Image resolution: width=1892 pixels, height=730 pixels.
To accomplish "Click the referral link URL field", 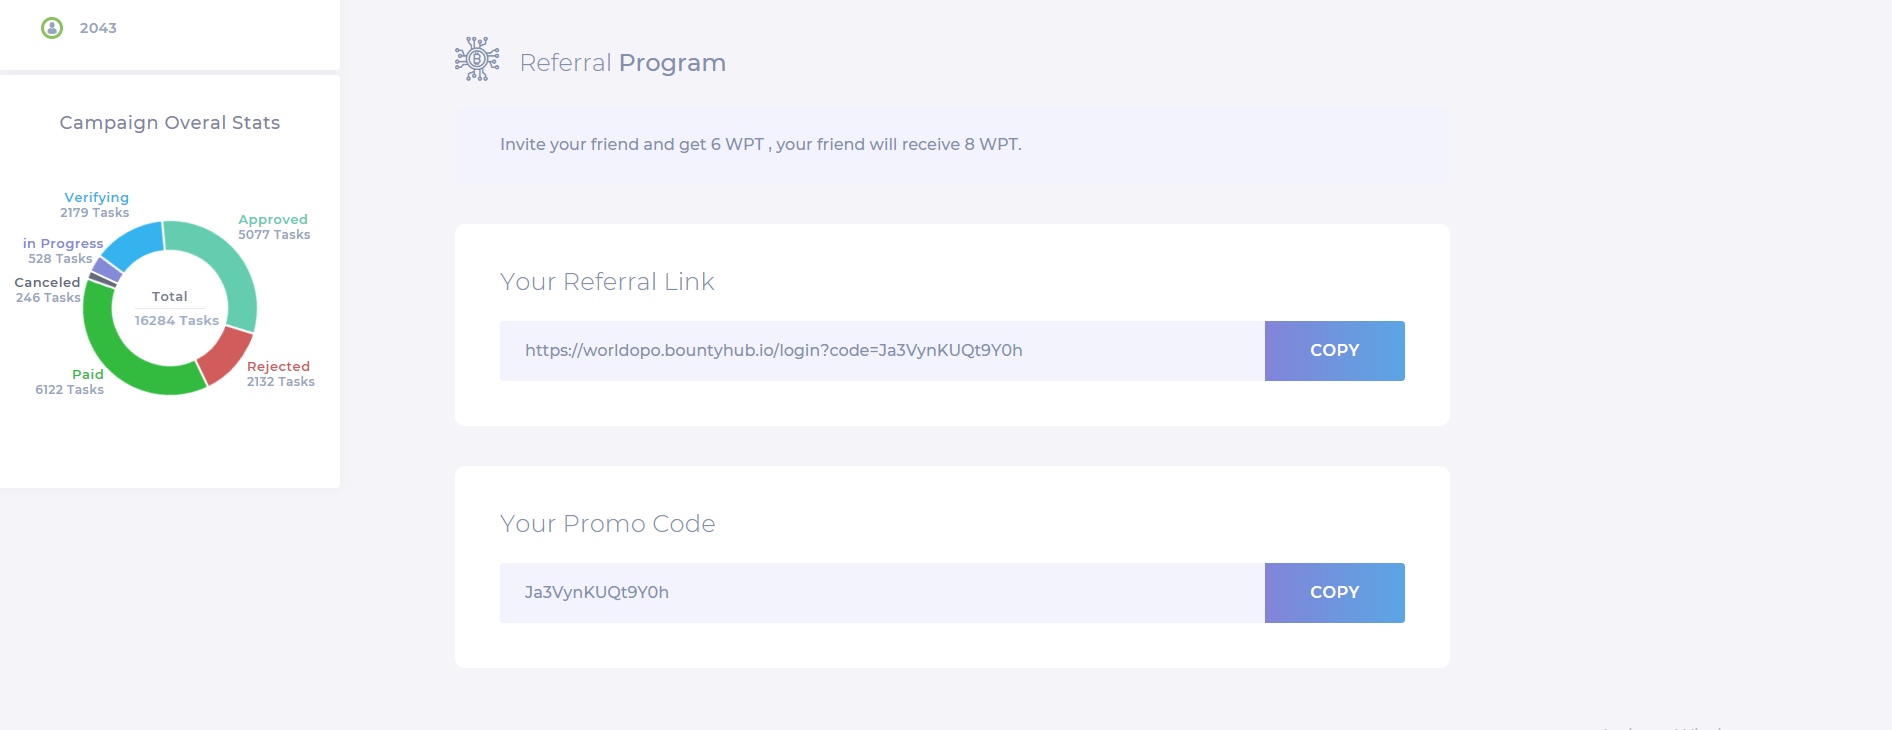I will pos(881,351).
